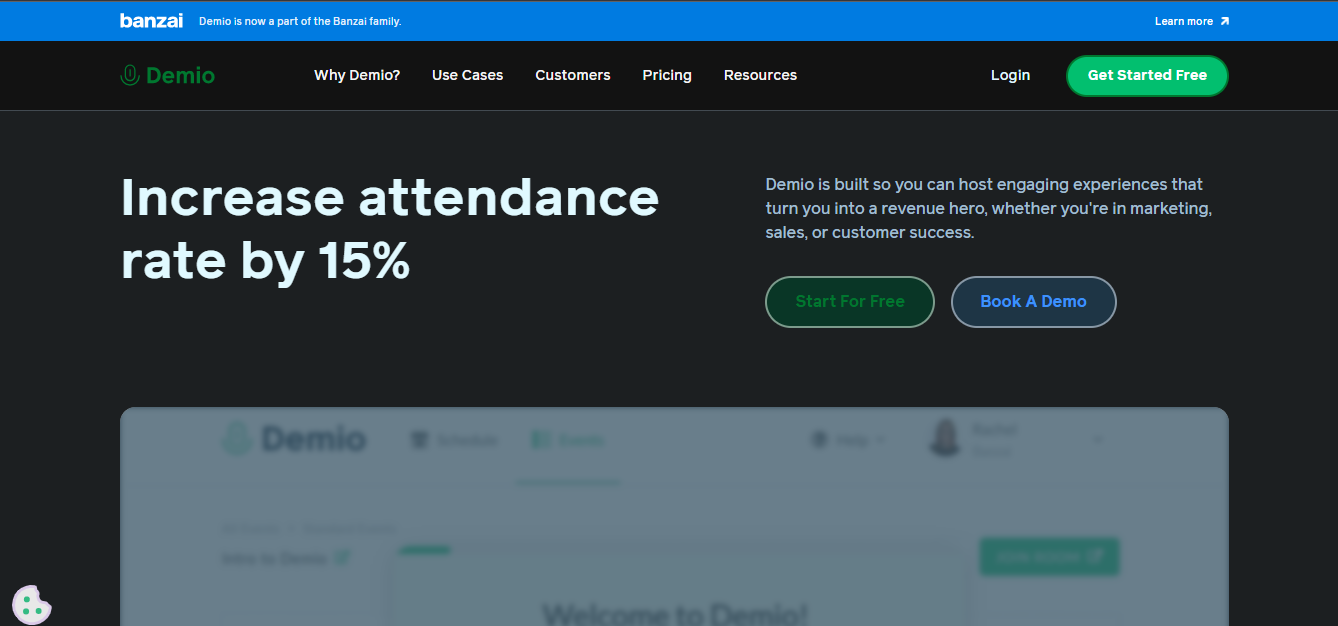
Task: Open the Customers menu item
Action: pyautogui.click(x=573, y=75)
